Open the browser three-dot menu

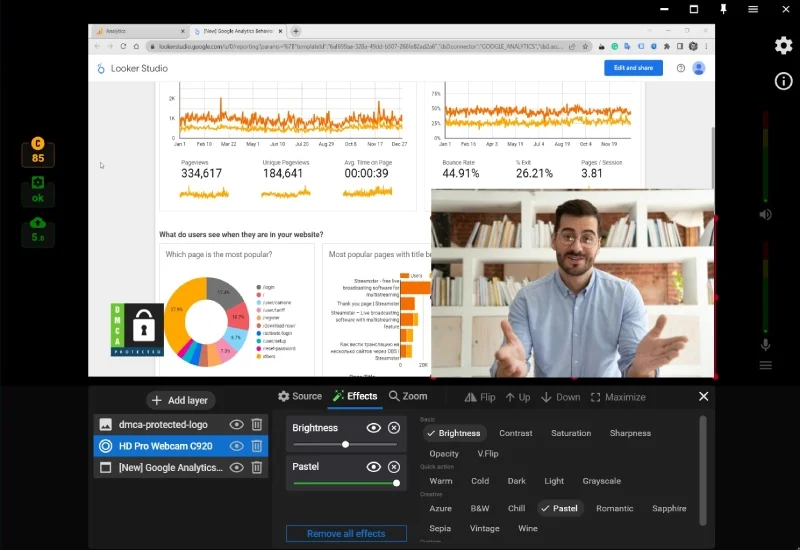tap(706, 46)
